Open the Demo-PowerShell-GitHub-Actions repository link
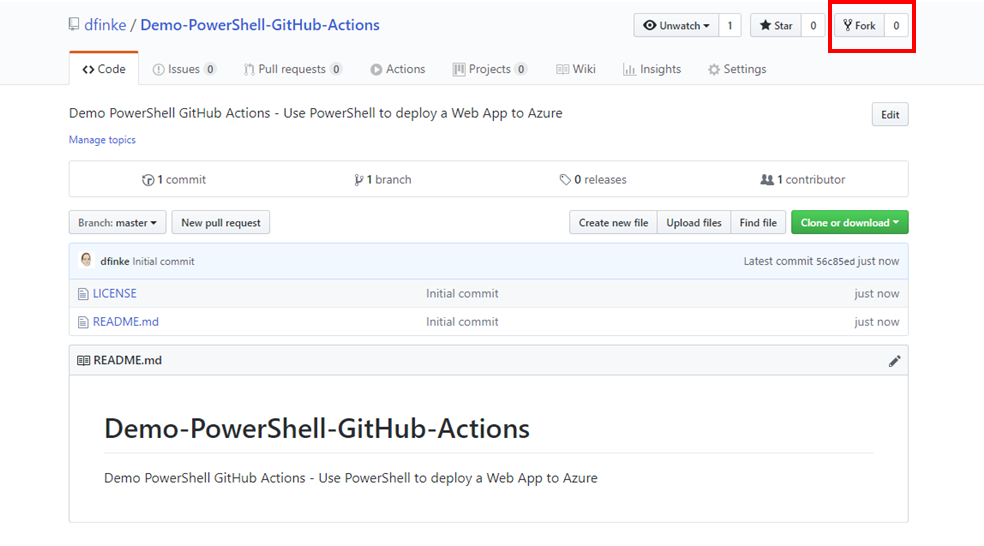 point(260,25)
